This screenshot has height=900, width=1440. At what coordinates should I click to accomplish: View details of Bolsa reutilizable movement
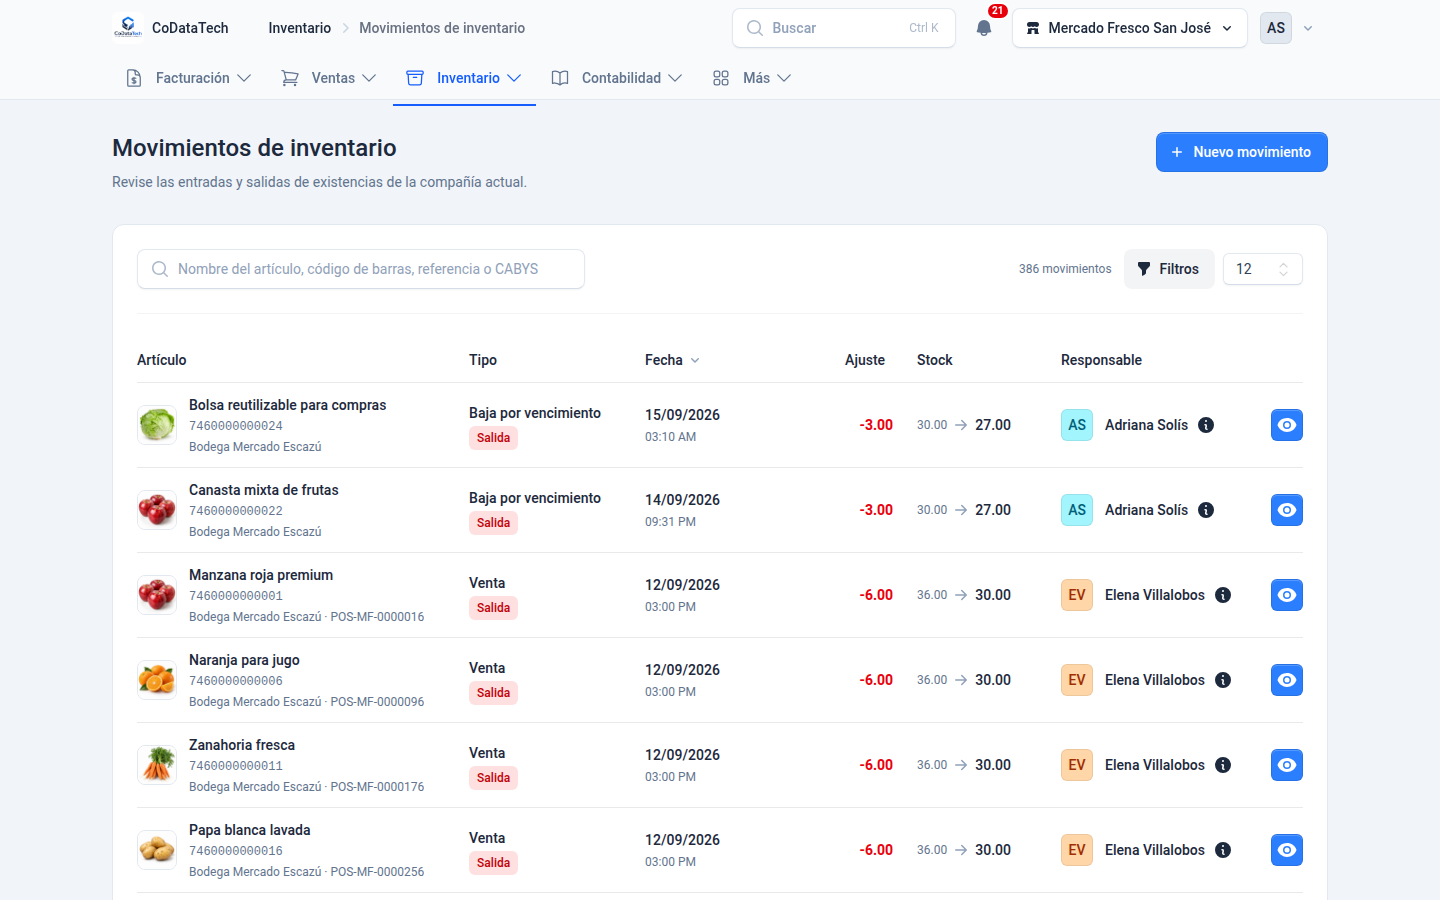click(1287, 425)
